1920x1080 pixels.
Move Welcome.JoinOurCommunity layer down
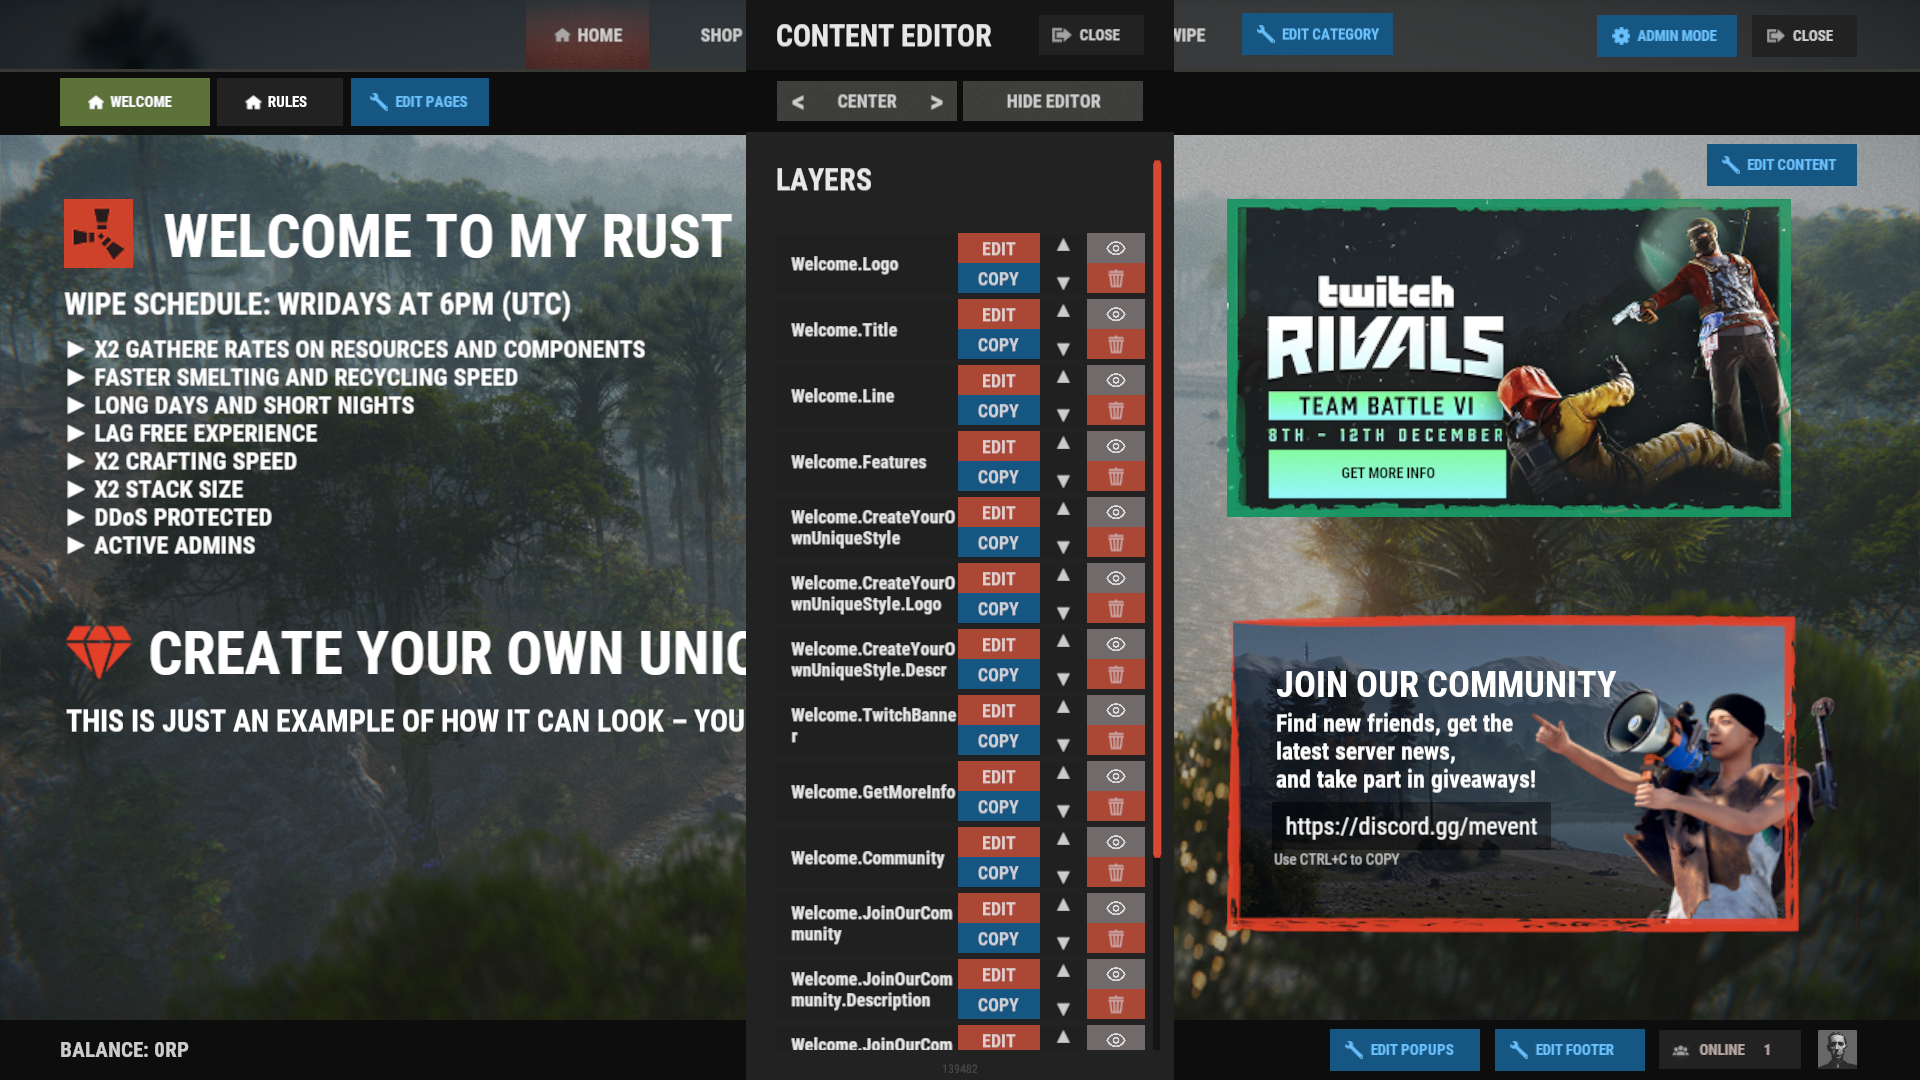tap(1063, 942)
